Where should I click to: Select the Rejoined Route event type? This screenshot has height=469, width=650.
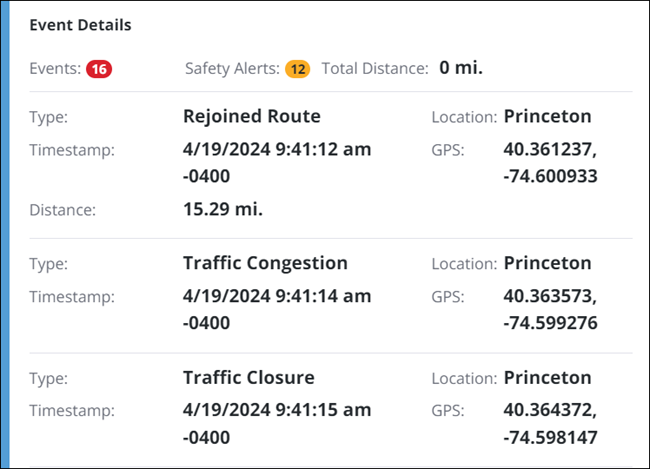click(249, 116)
